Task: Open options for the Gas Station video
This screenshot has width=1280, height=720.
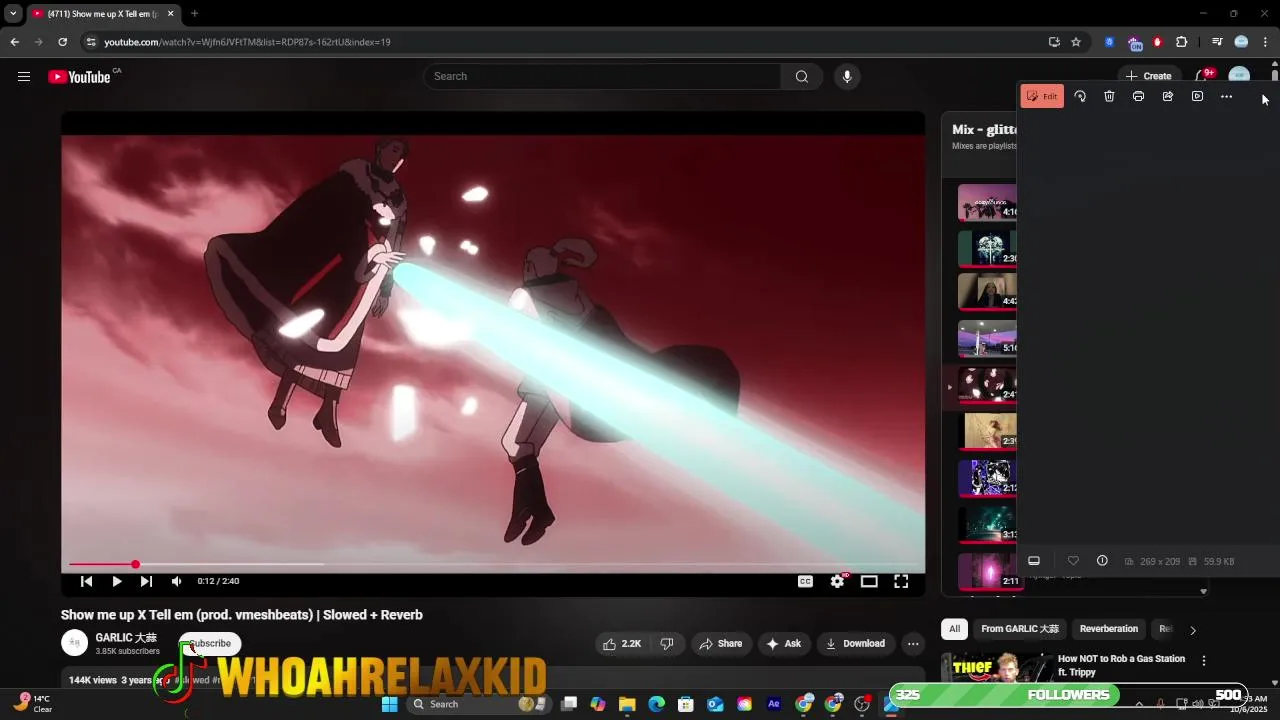Action: pyautogui.click(x=1204, y=661)
